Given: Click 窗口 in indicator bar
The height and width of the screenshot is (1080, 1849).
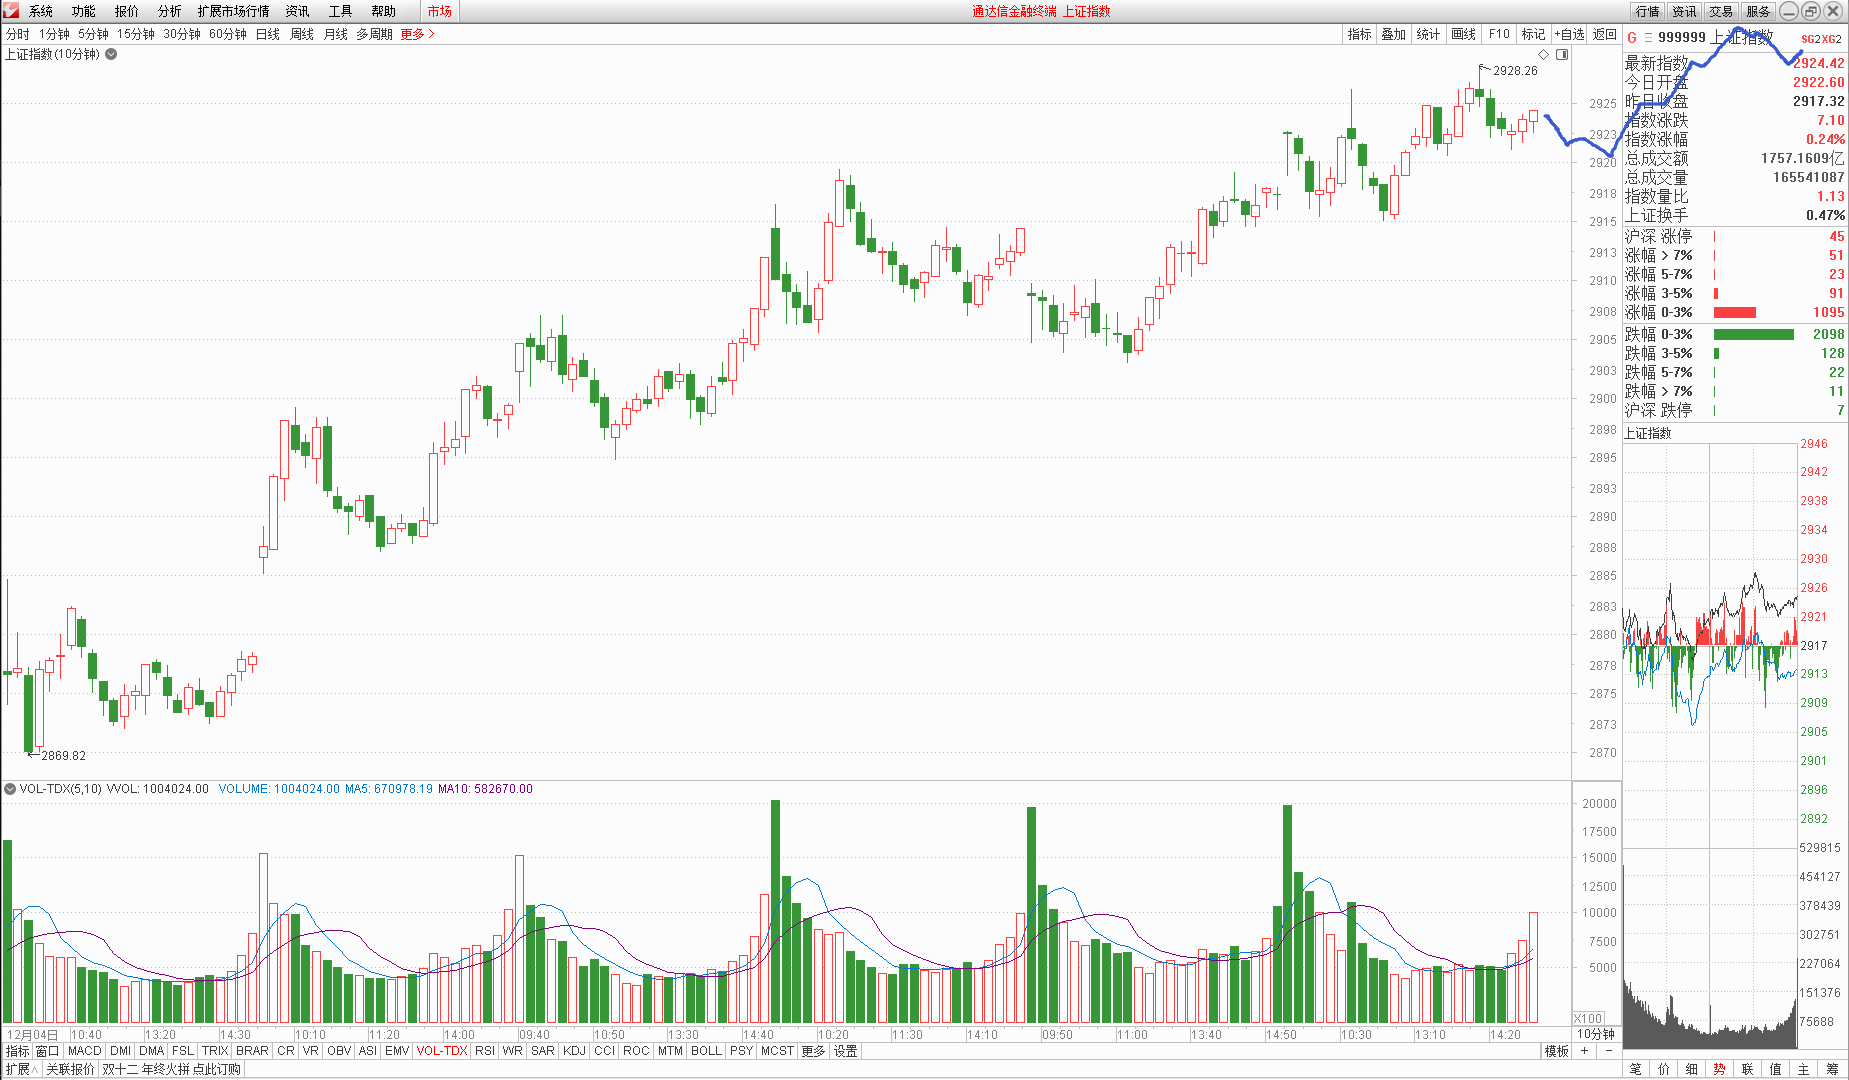Looking at the screenshot, I should (x=47, y=1051).
